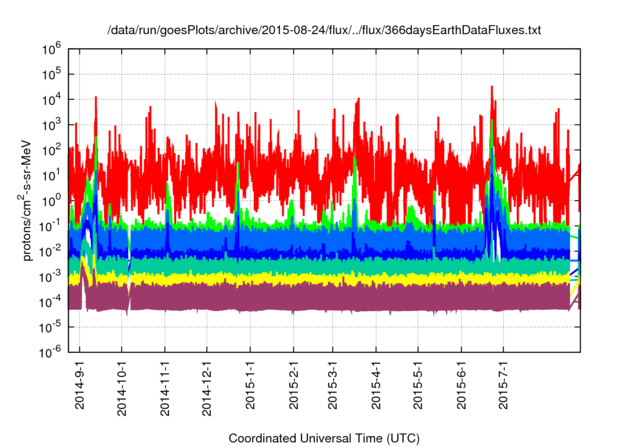This screenshot has height=448, width=640.
Task: Select the 2014-9-1 x-axis date label
Action: click(80, 381)
